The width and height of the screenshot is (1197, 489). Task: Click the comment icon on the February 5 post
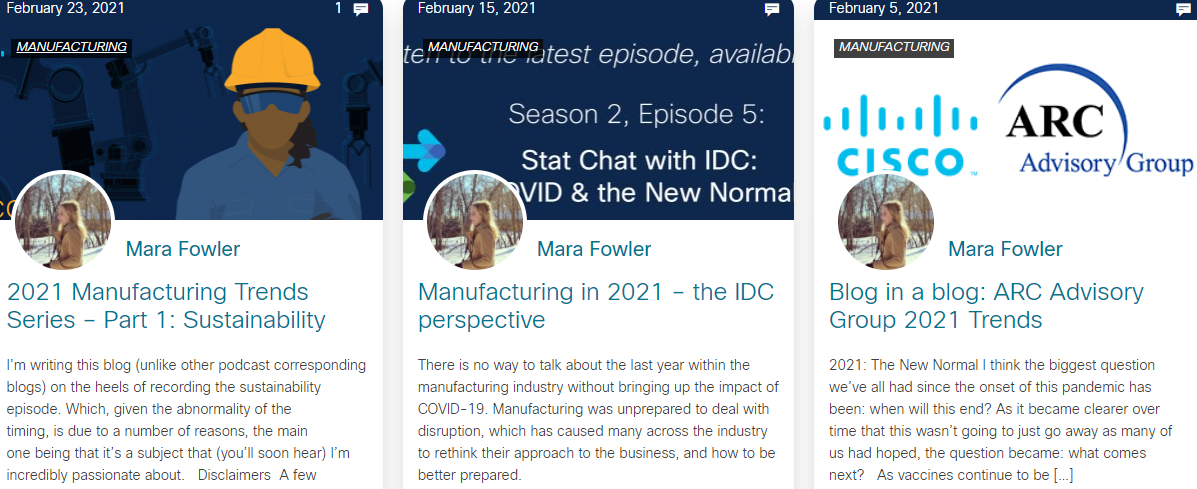click(x=1183, y=9)
